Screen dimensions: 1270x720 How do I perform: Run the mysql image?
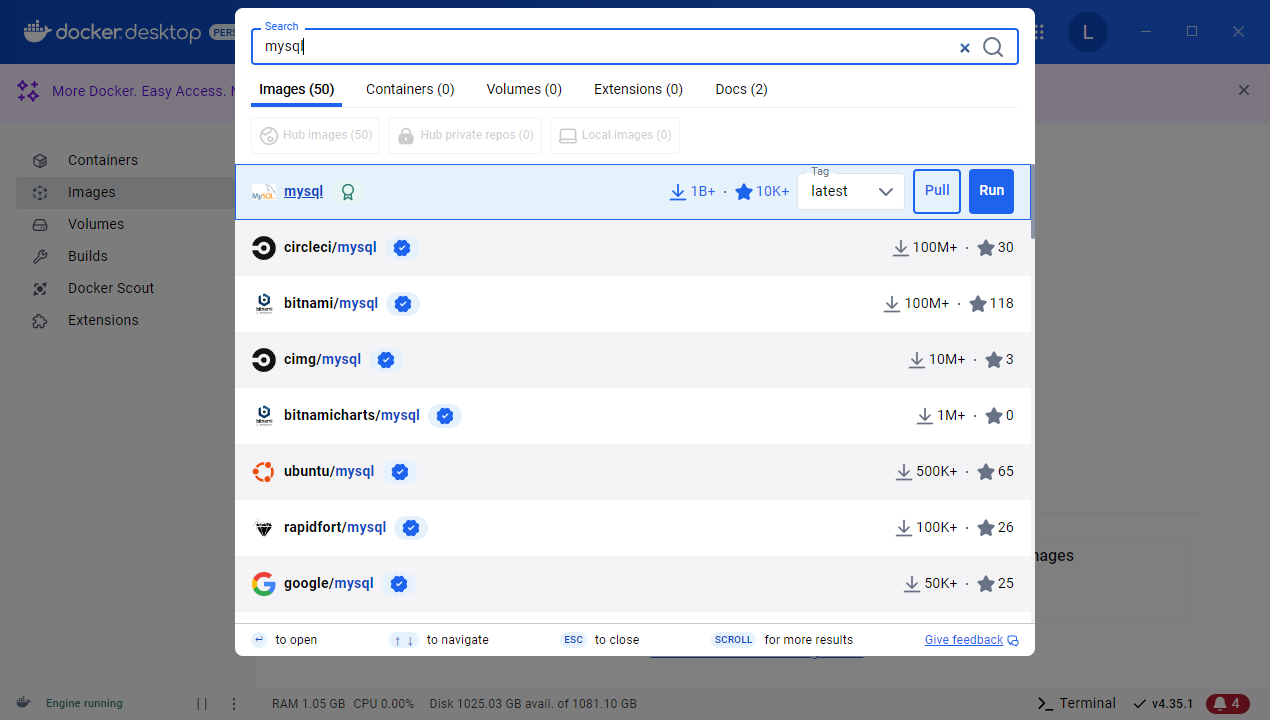[x=992, y=191]
